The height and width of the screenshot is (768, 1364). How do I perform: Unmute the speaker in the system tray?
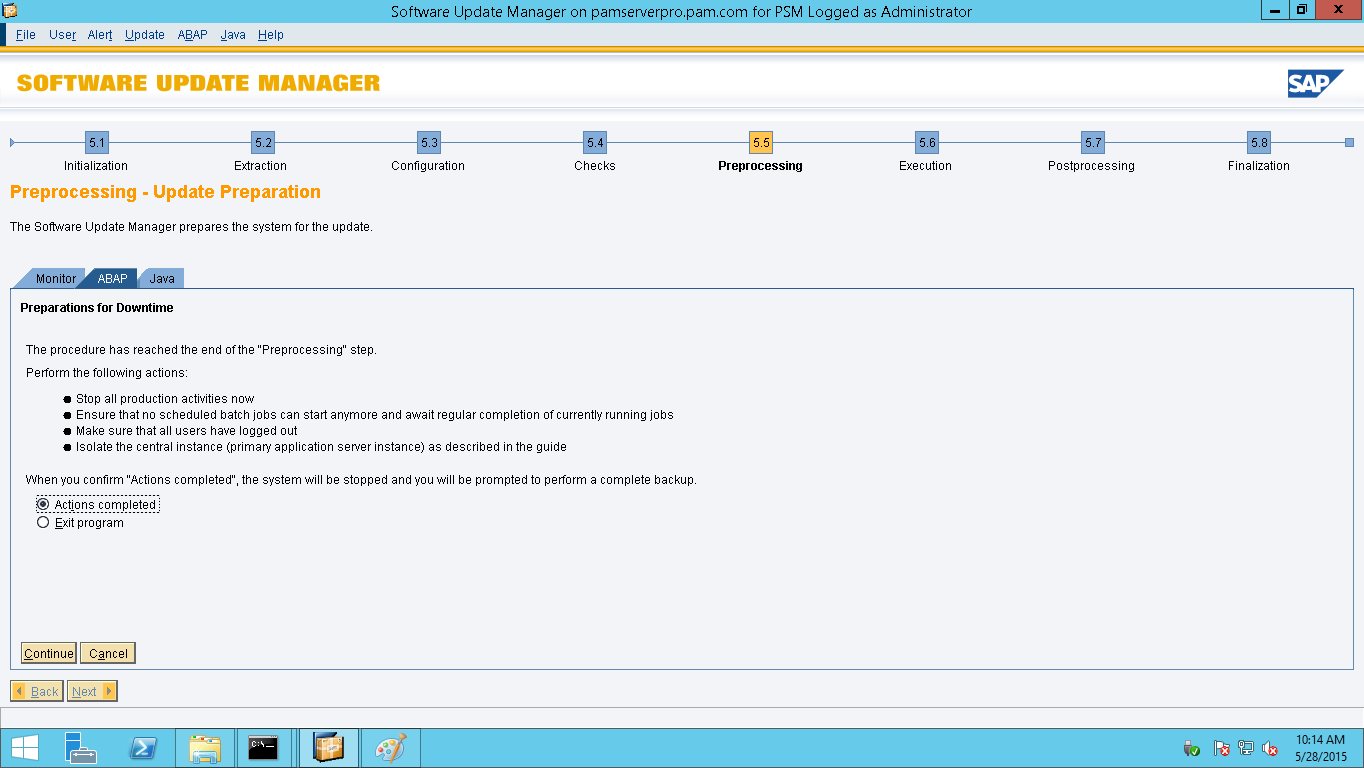coord(1270,748)
